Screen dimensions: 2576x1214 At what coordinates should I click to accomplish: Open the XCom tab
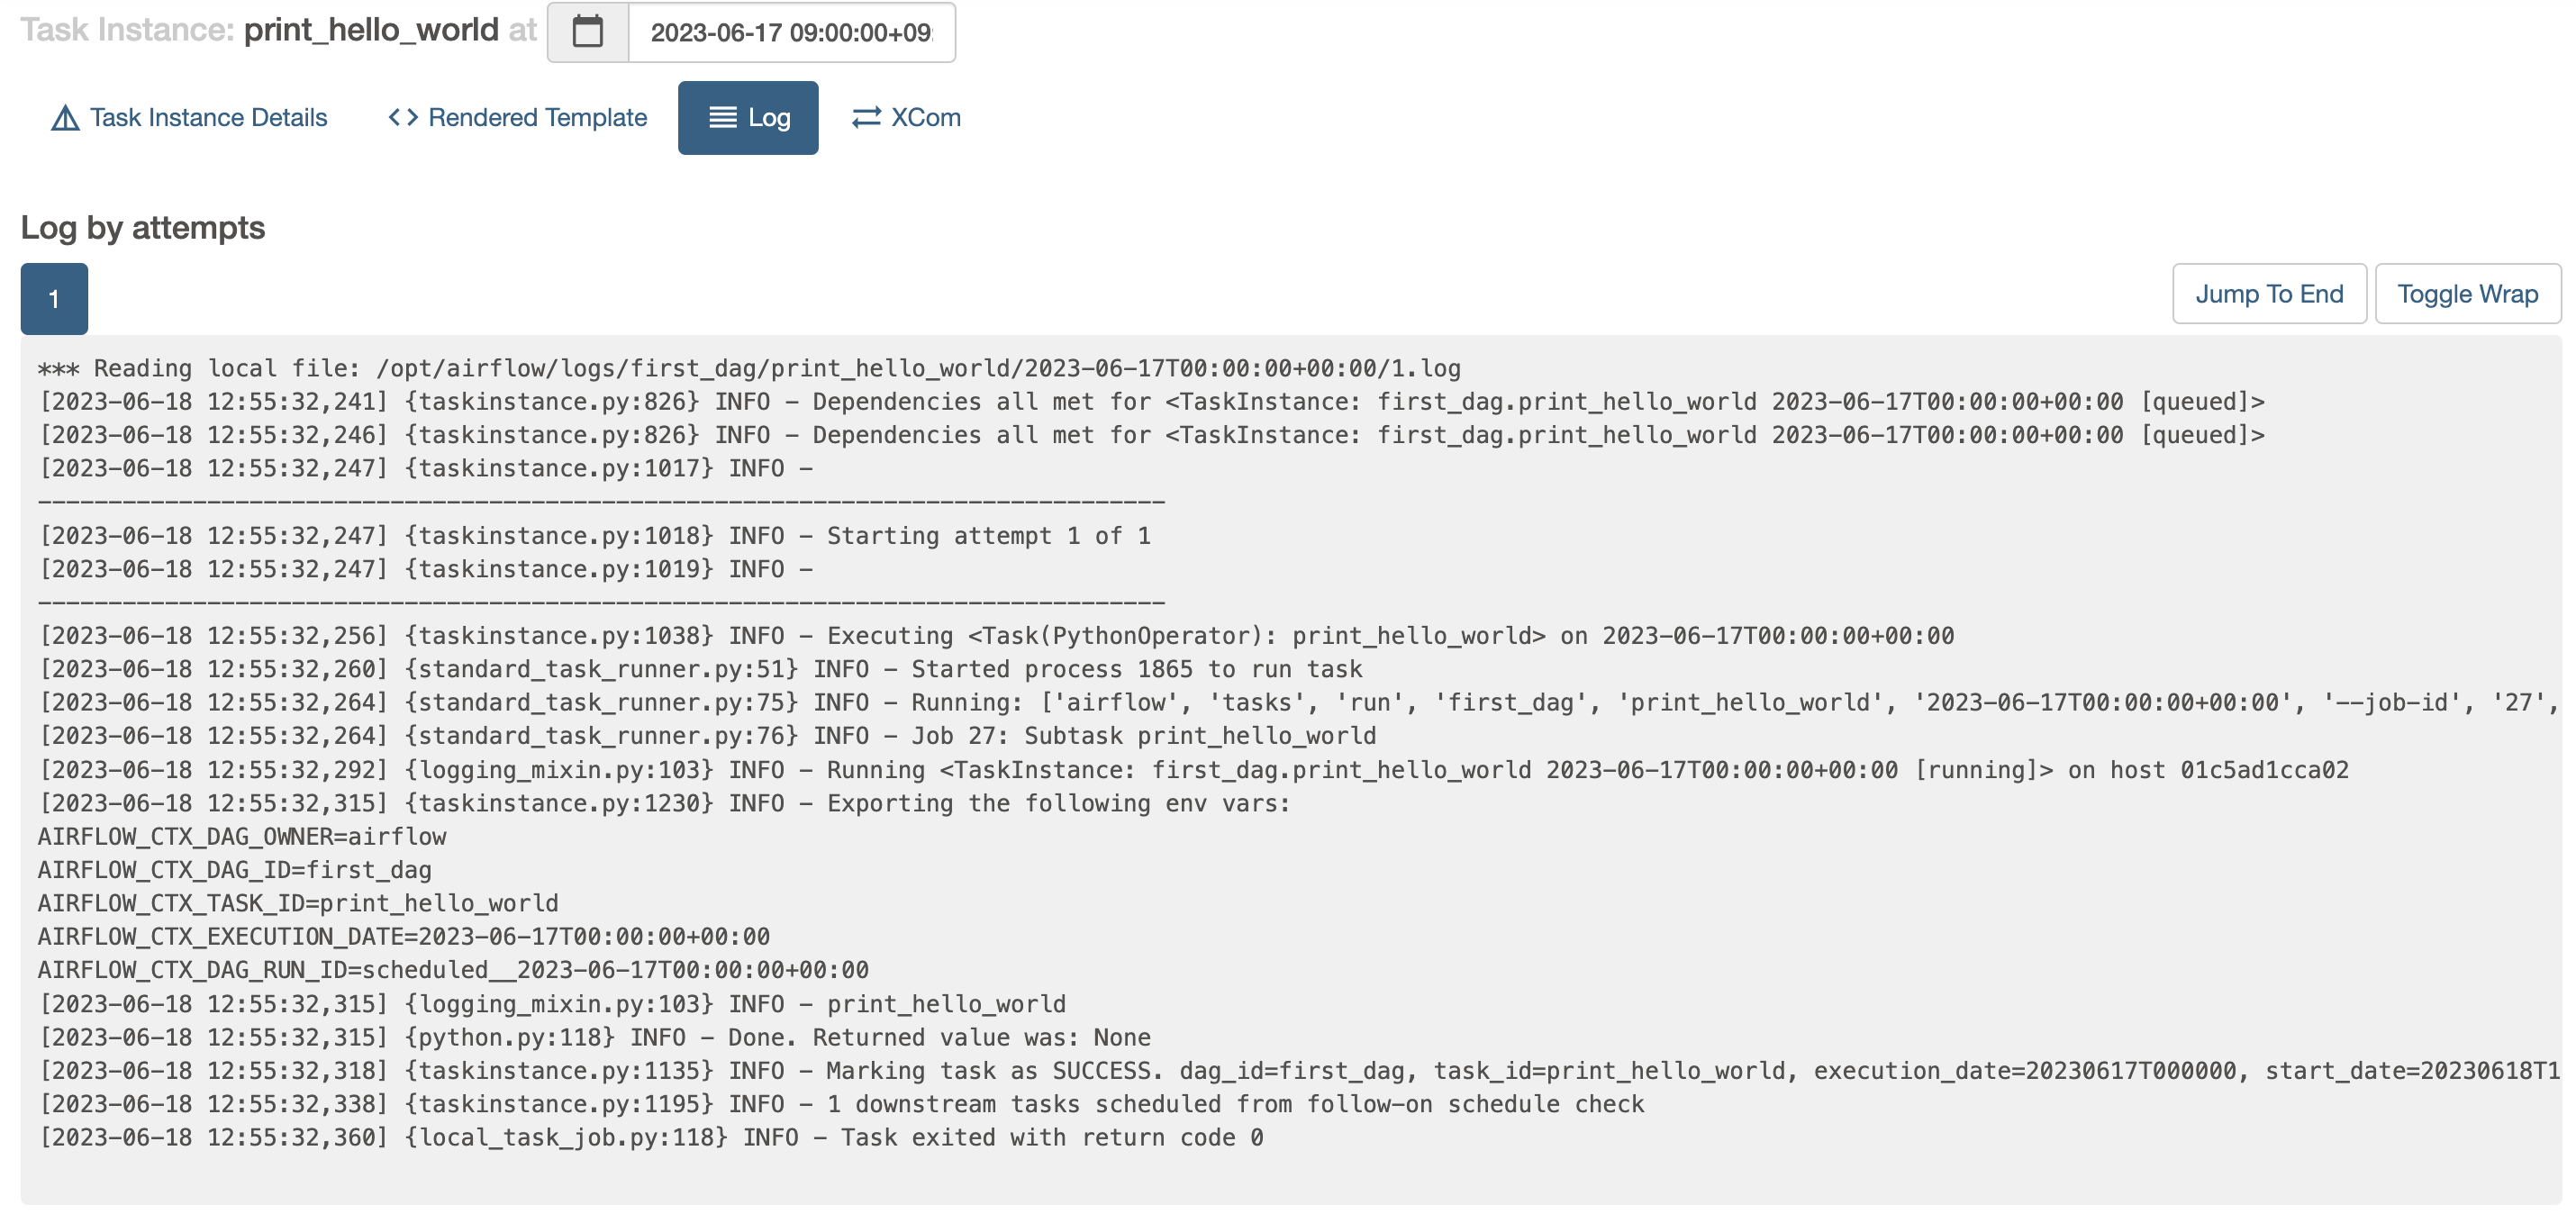pyautogui.click(x=906, y=118)
